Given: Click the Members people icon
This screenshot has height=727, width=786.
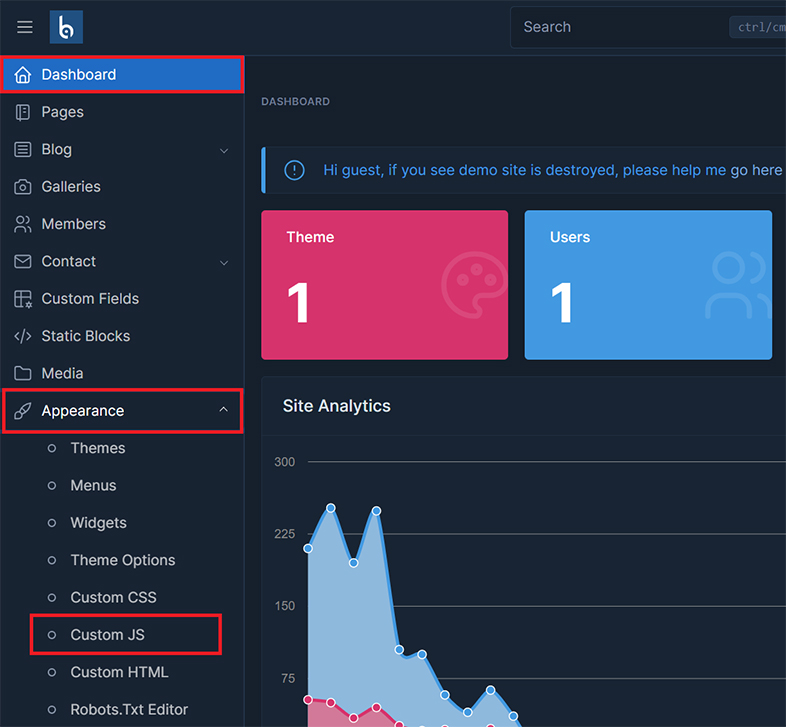Looking at the screenshot, I should (22, 224).
